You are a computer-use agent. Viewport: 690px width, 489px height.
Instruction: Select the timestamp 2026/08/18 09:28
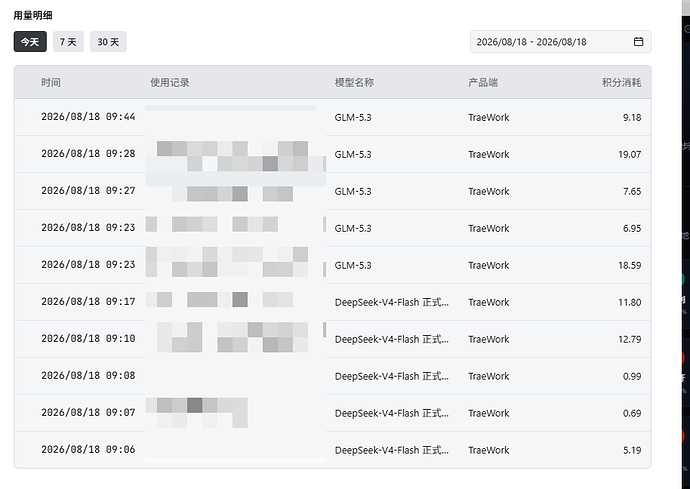click(88, 154)
